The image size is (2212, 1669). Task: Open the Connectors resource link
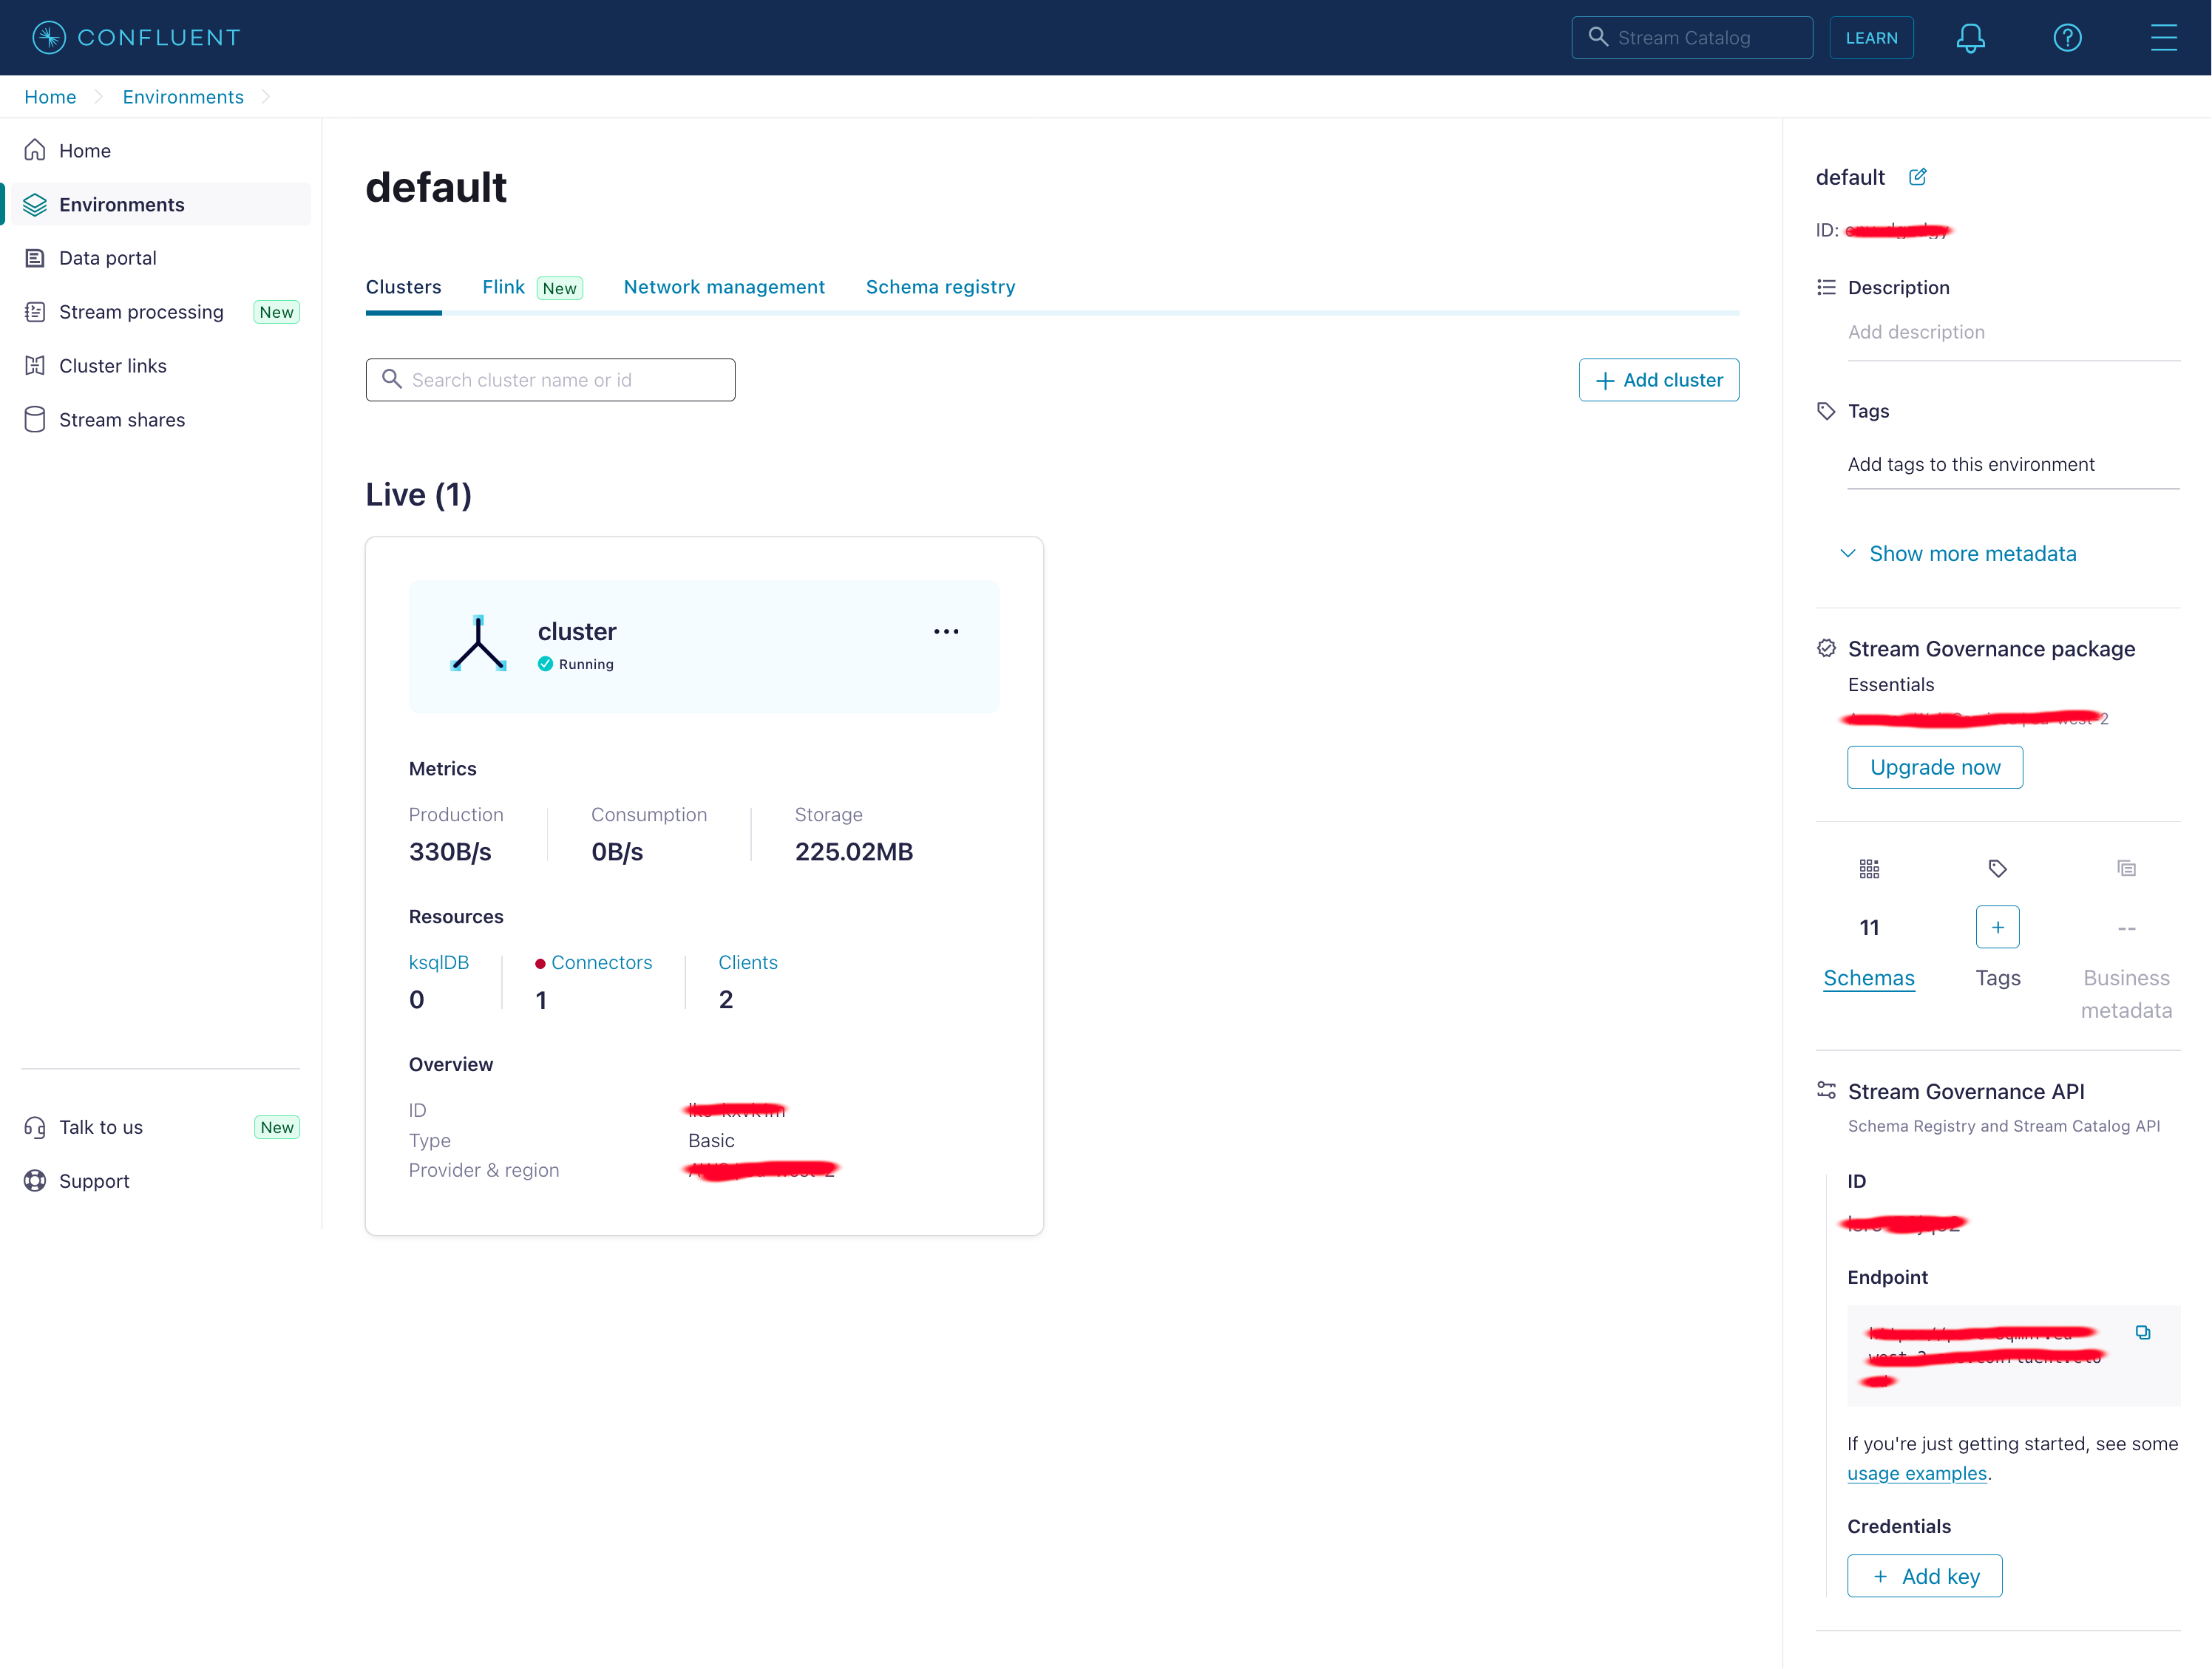600,962
